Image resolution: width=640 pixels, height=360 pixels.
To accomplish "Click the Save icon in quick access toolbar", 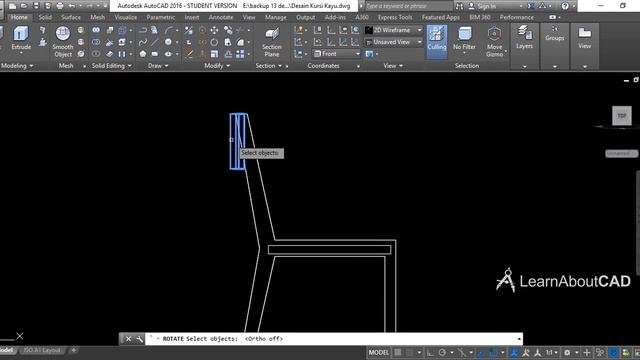I will pos(36,6).
